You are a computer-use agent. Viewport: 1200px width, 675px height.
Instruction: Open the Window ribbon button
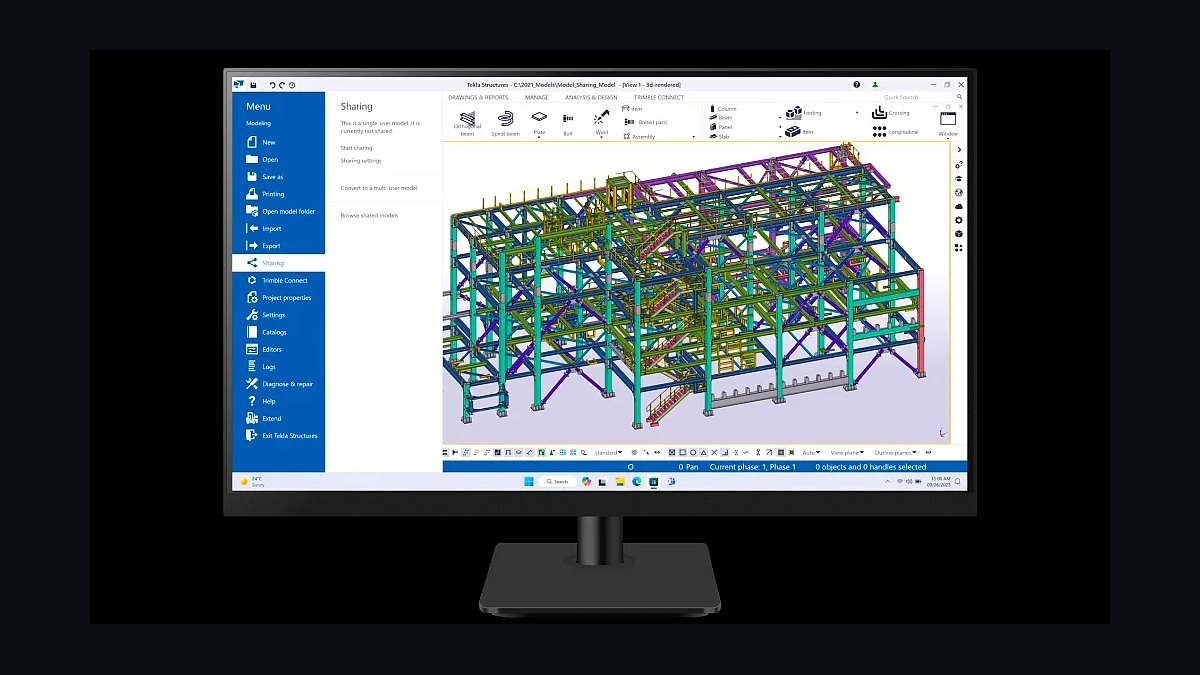(947, 123)
